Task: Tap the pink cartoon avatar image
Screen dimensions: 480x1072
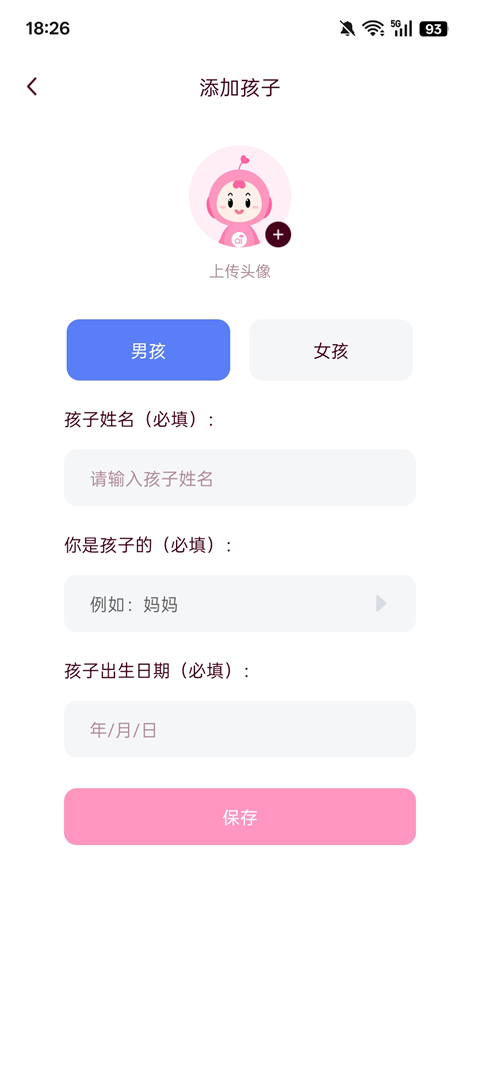Action: (239, 196)
